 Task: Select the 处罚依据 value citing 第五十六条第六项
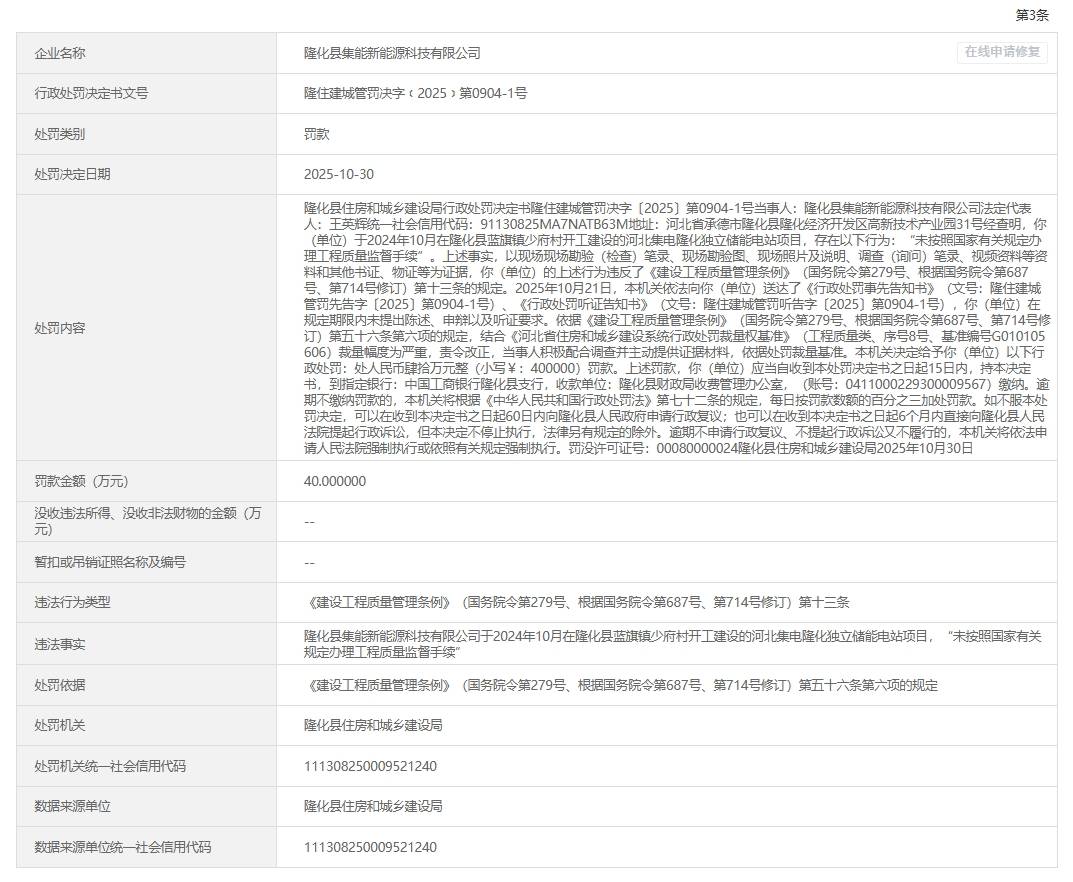pos(620,685)
